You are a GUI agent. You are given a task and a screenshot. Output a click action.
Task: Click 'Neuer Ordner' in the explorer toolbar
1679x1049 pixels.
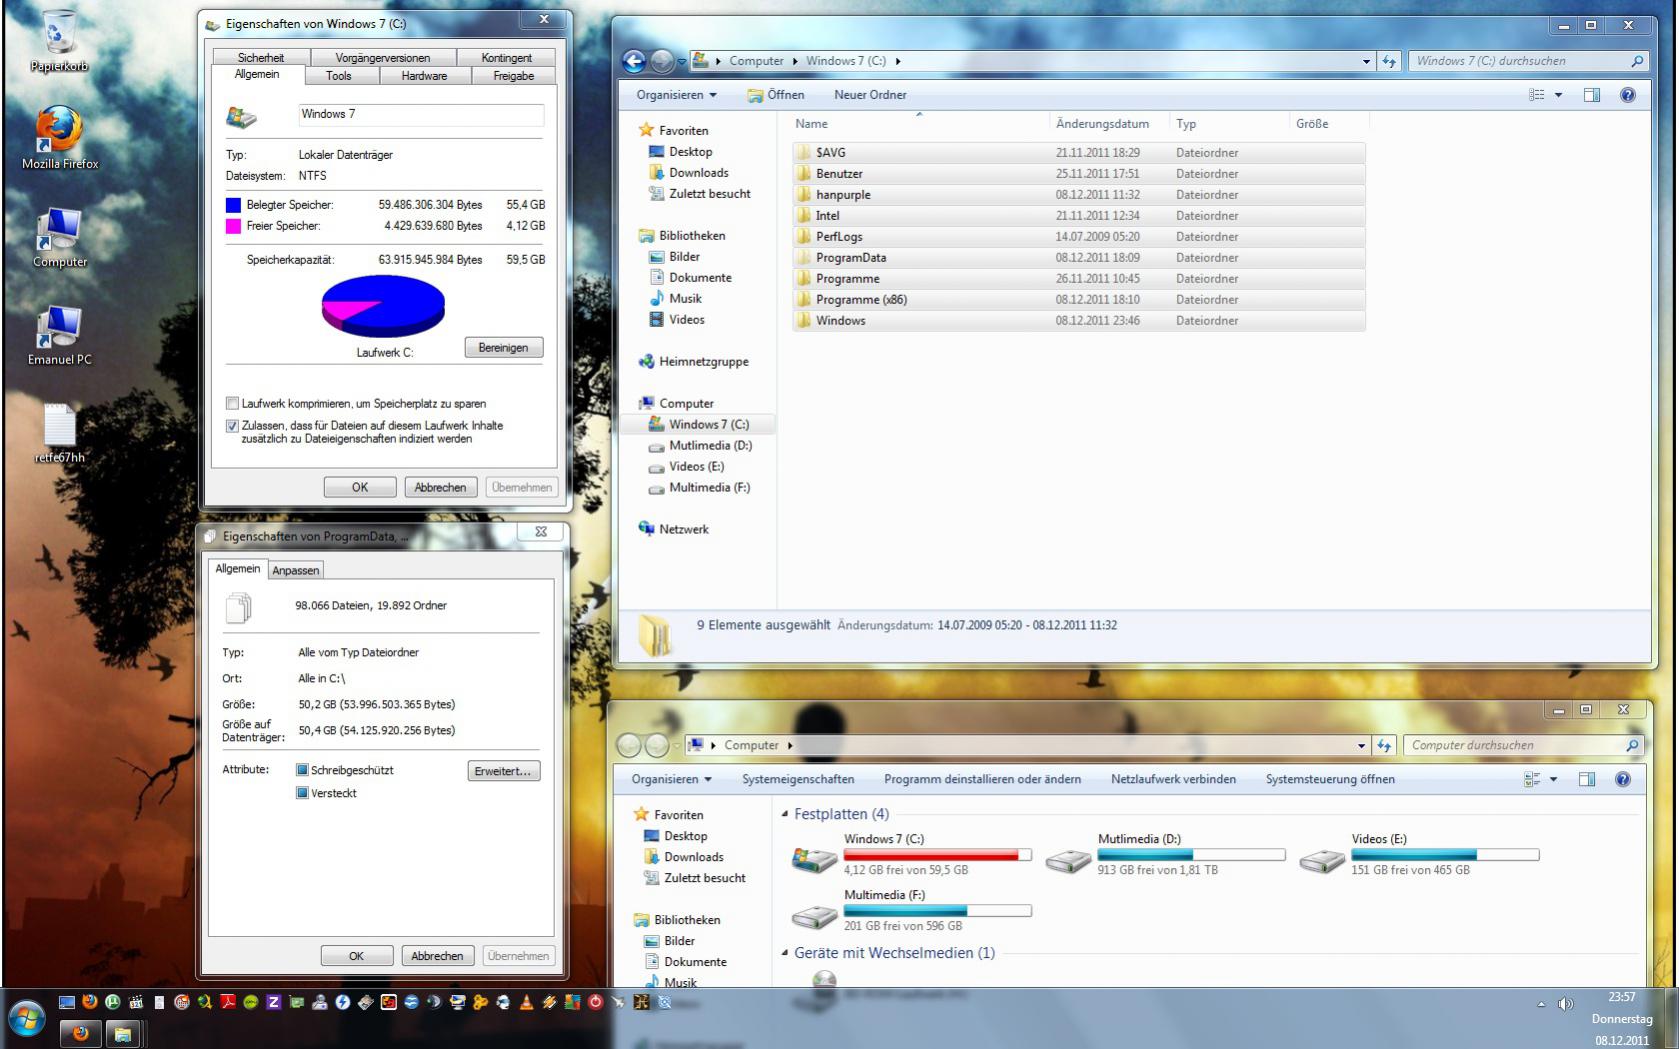[870, 95]
